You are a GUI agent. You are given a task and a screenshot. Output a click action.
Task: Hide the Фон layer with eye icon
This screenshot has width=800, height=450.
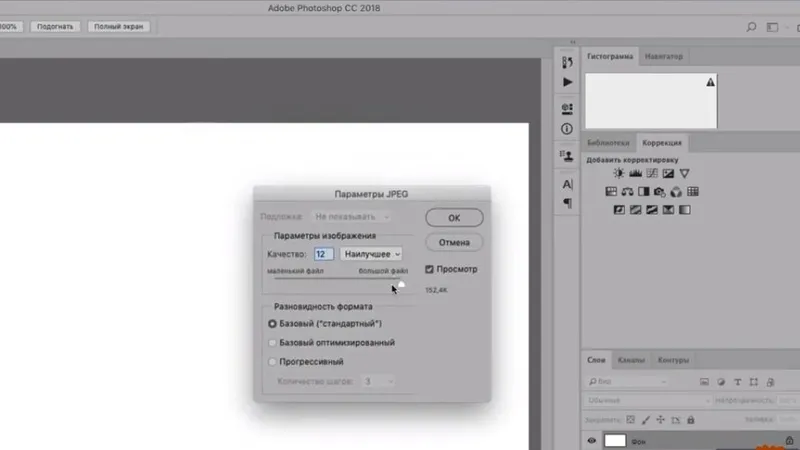tap(592, 441)
